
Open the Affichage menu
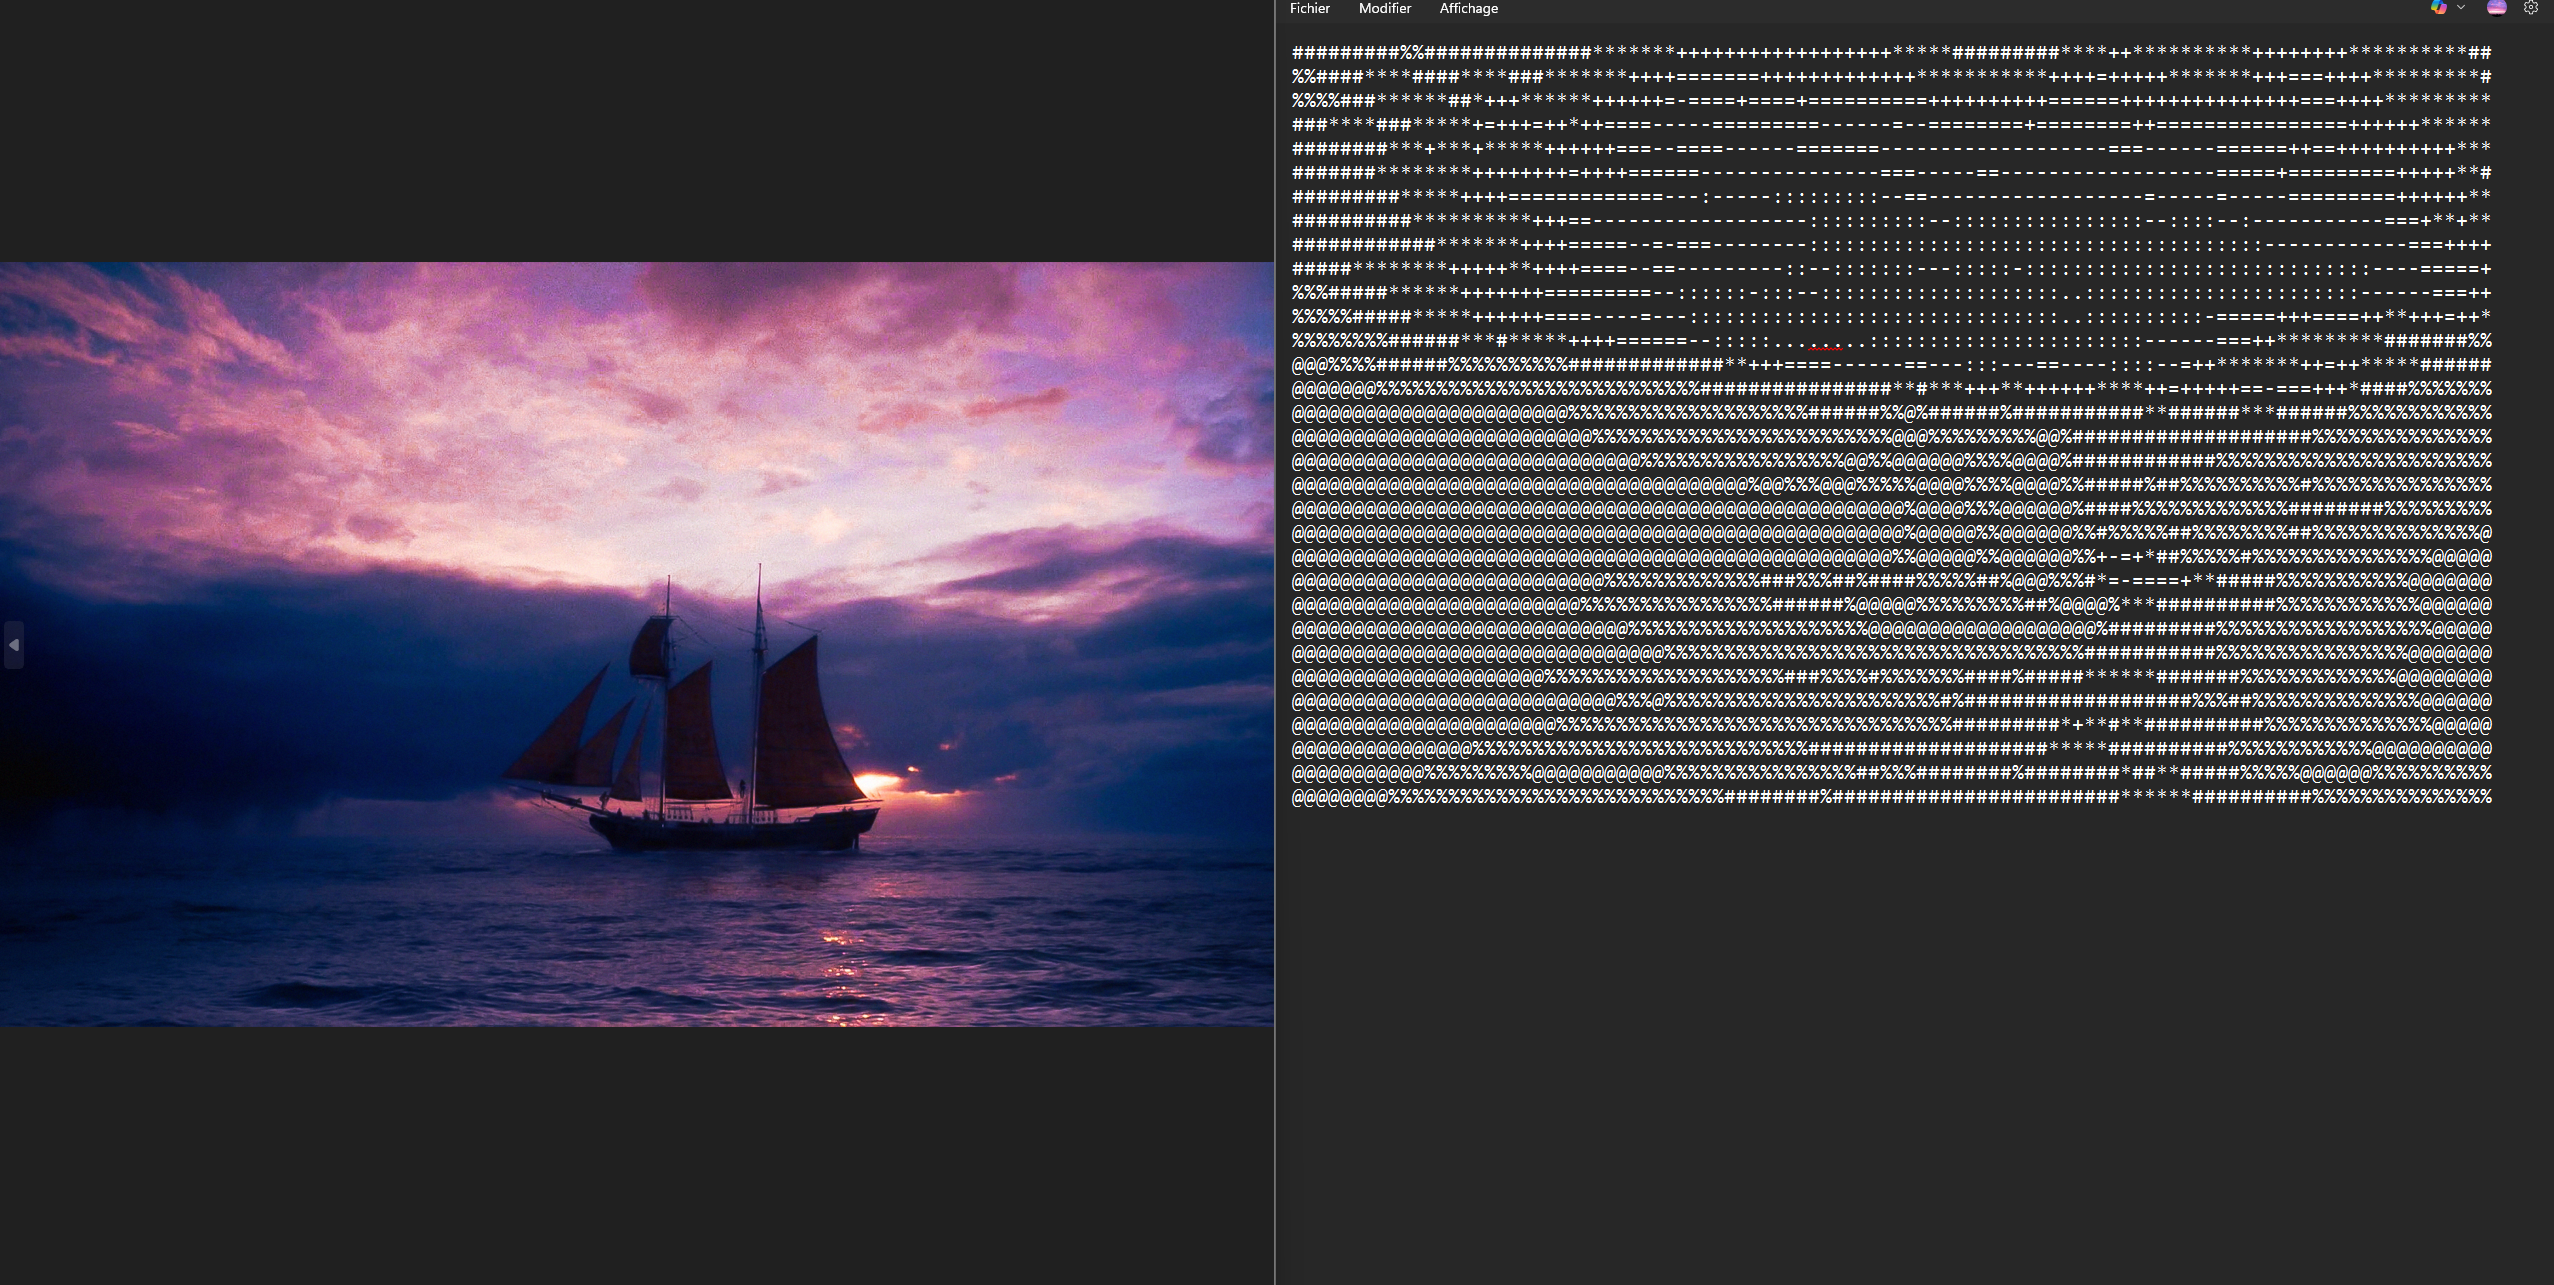pyautogui.click(x=1468, y=8)
